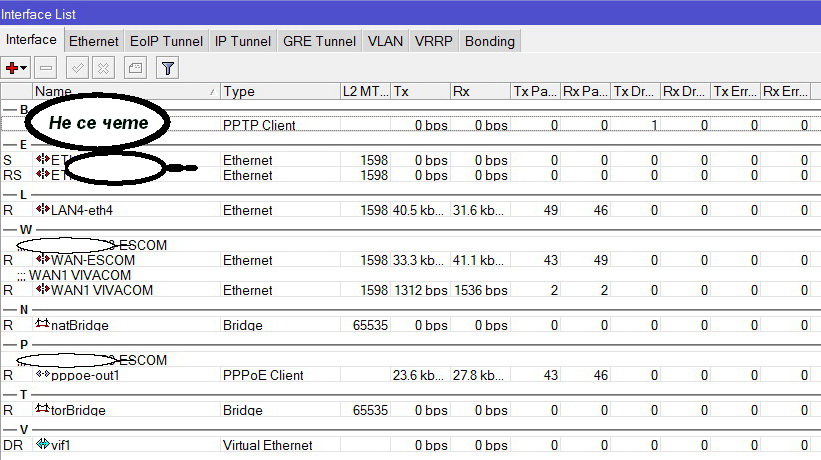The width and height of the screenshot is (821, 460).
Task: Click the natBridge bridge icon
Action: pos(42,325)
